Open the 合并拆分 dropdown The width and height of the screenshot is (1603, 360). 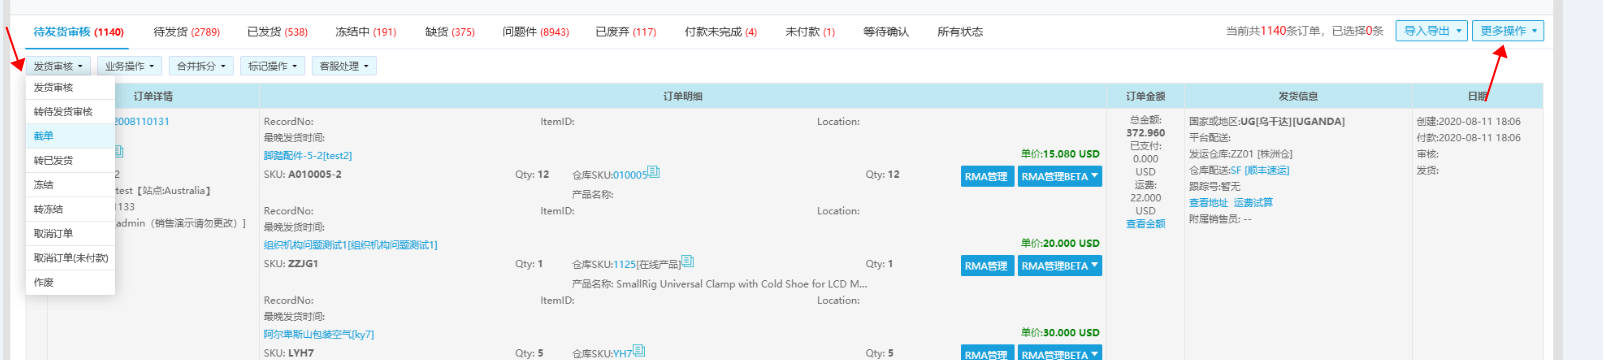201,66
